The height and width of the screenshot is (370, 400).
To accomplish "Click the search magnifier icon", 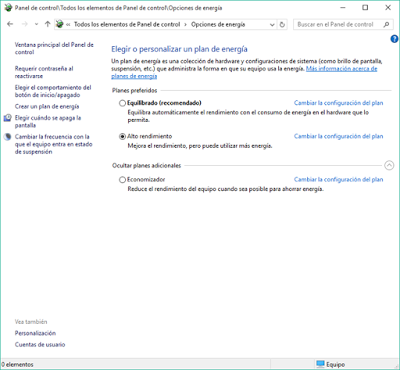I will point(386,24).
